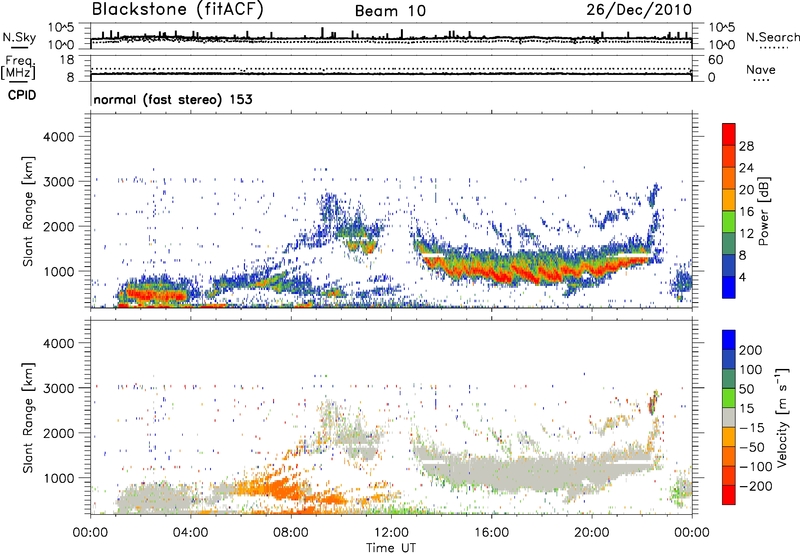Image resolution: width=800 pixels, height=554 pixels.
Task: Click the blue bottom of power colorbar
Action: [x=729, y=287]
